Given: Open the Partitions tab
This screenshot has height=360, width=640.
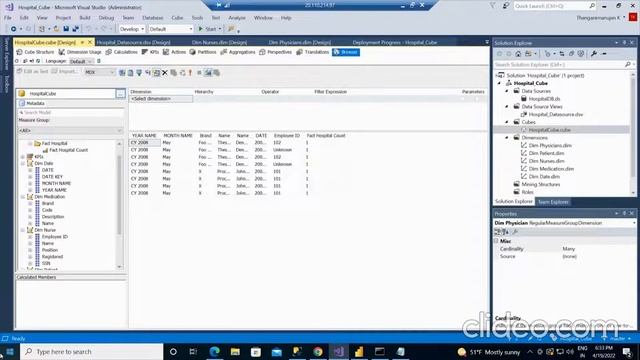Looking at the screenshot, I should tap(203, 52).
